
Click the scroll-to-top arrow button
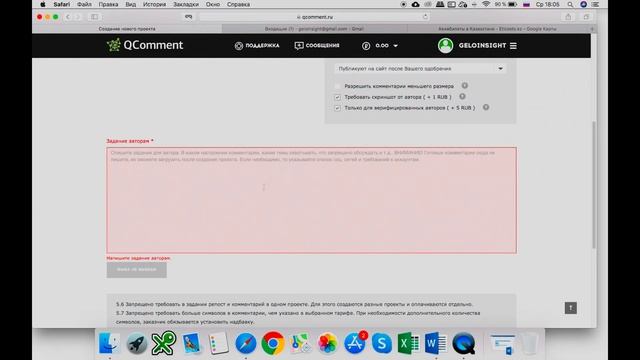click(571, 308)
